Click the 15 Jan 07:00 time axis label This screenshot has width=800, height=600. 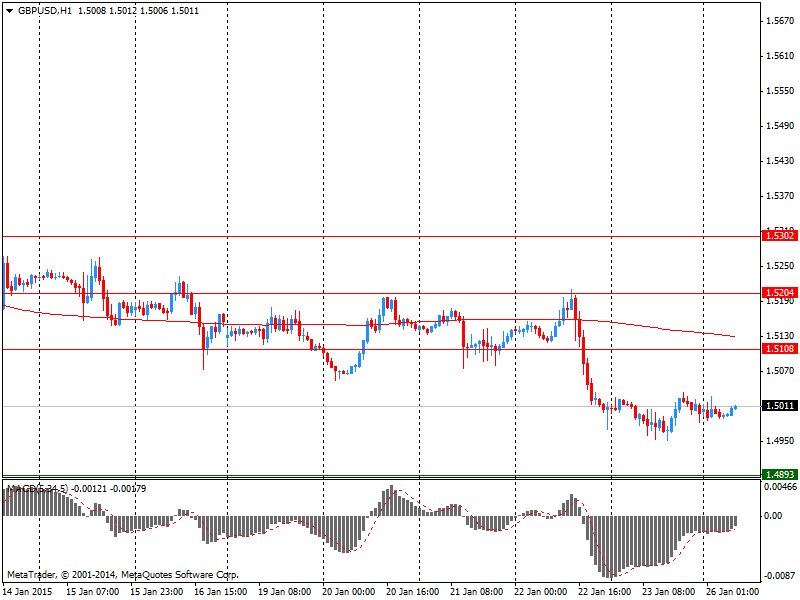coord(93,592)
